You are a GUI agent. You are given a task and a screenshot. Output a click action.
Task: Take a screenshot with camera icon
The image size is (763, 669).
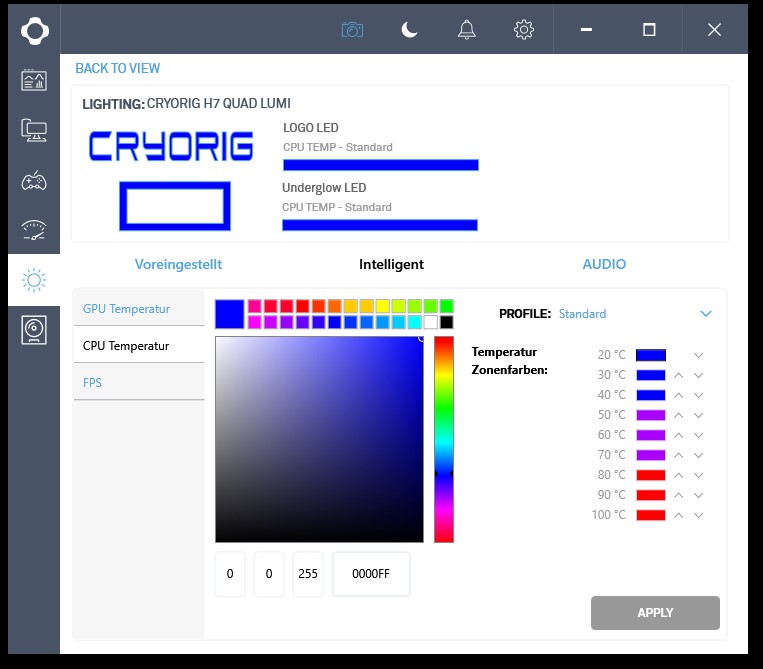tap(352, 30)
